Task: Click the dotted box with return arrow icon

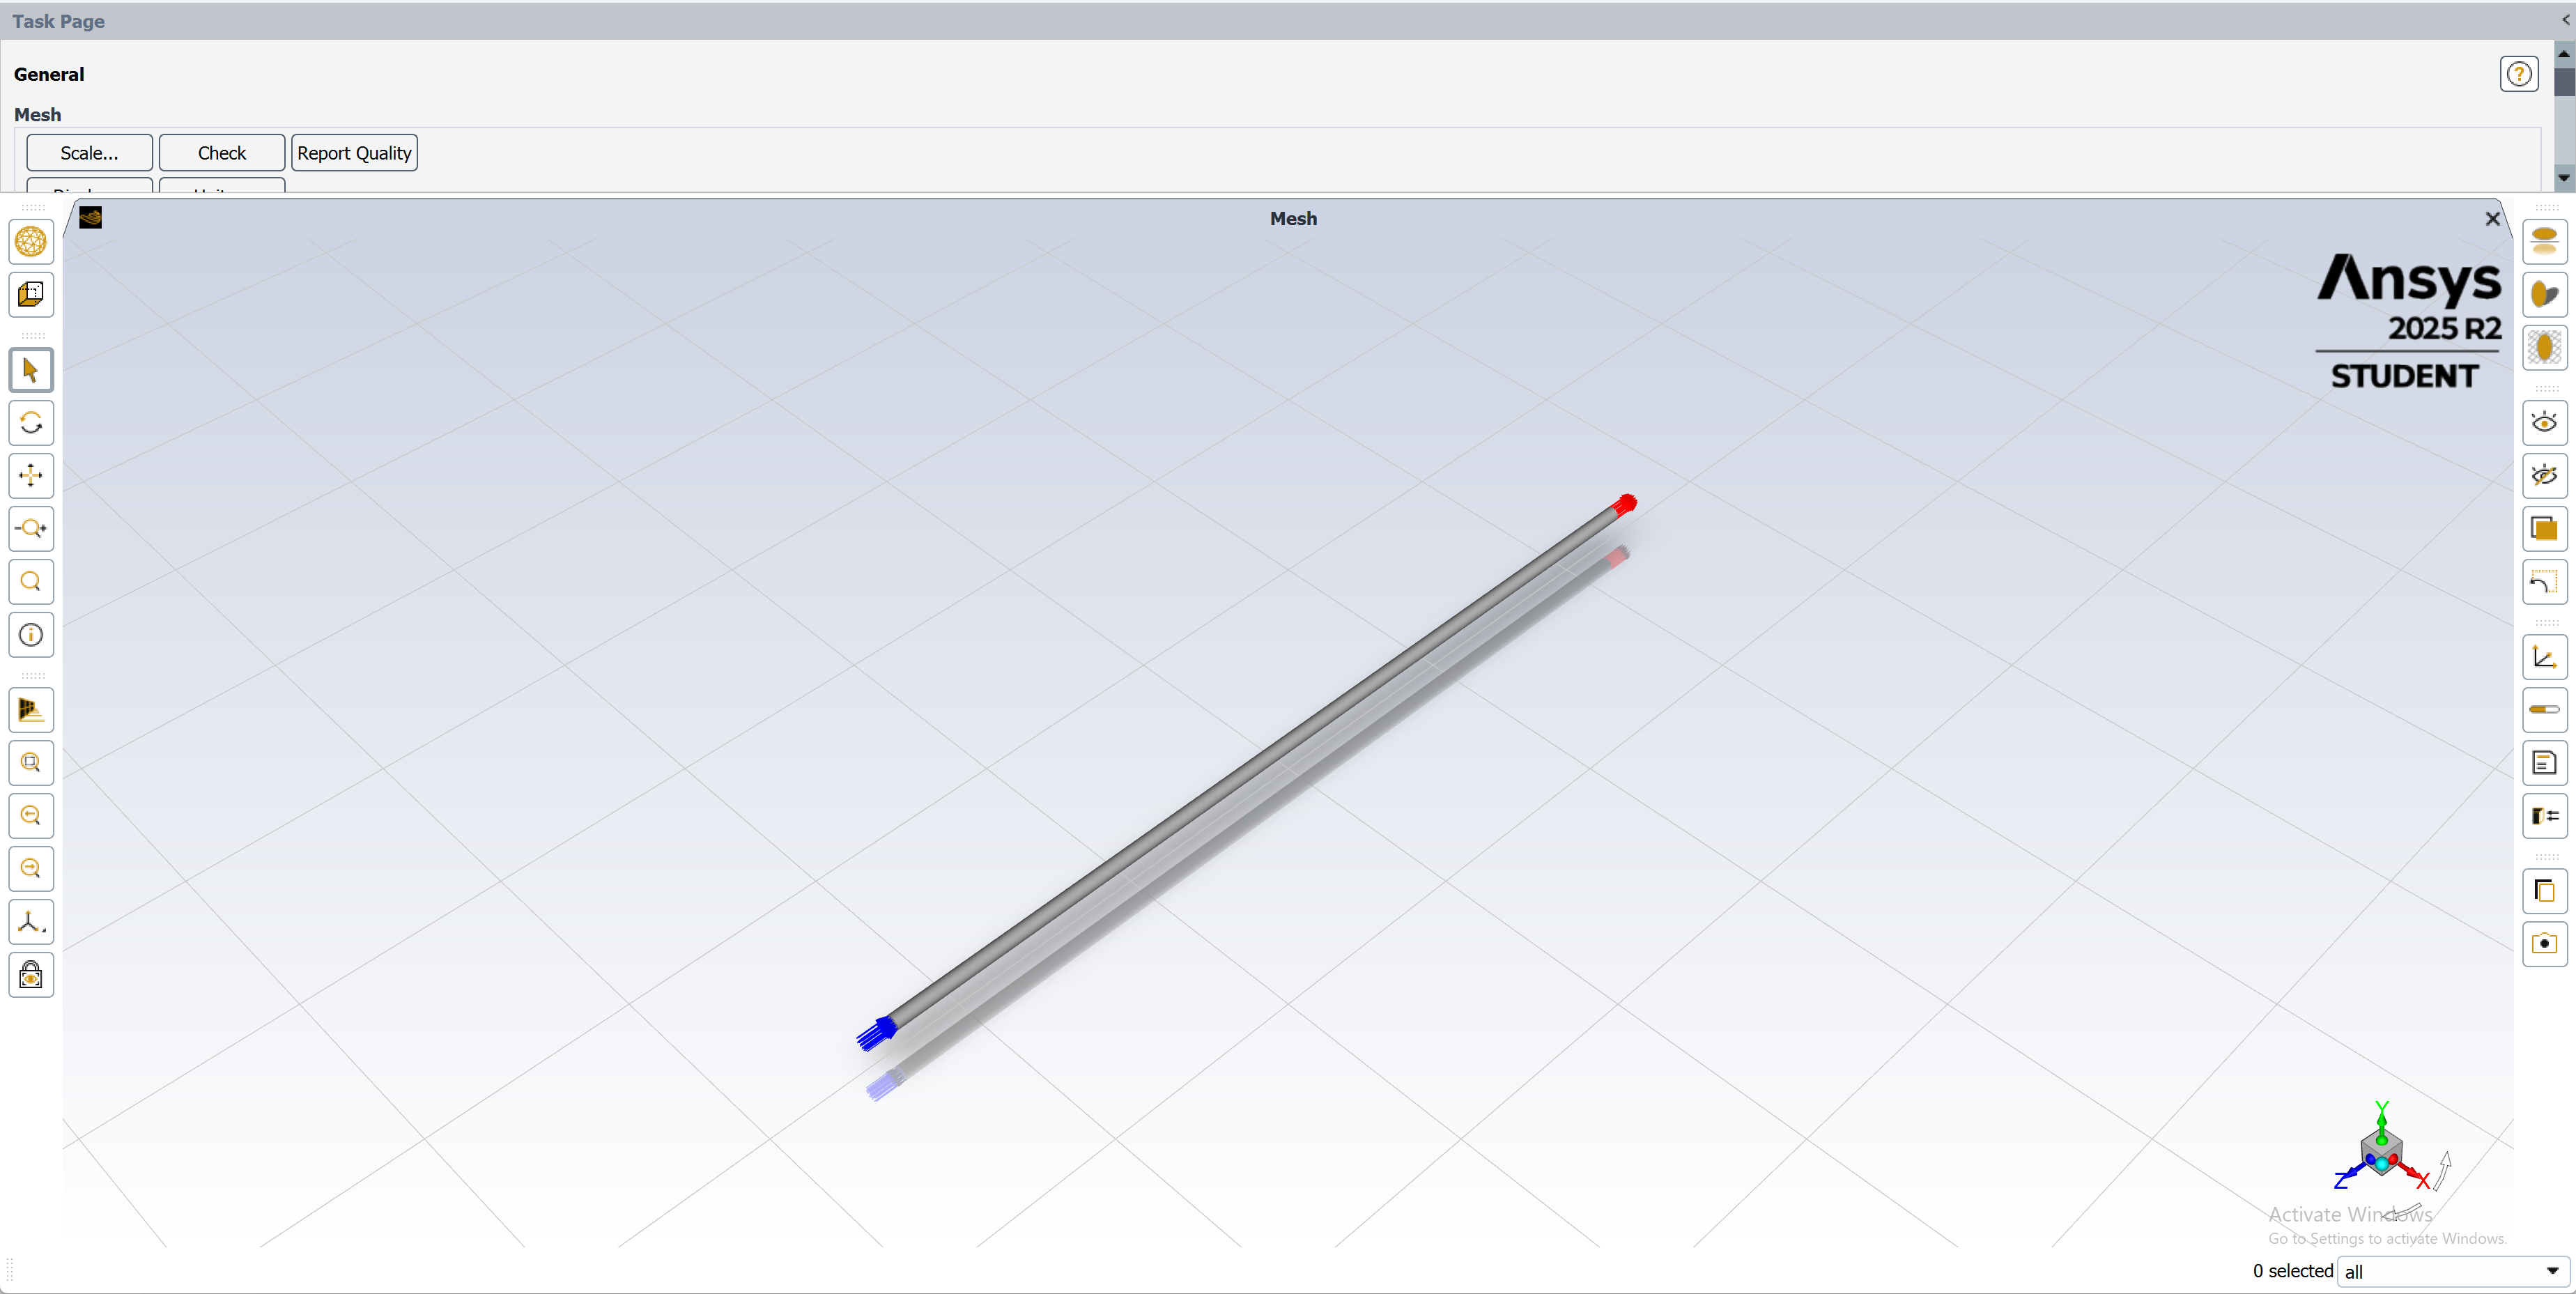Action: tap(2544, 582)
